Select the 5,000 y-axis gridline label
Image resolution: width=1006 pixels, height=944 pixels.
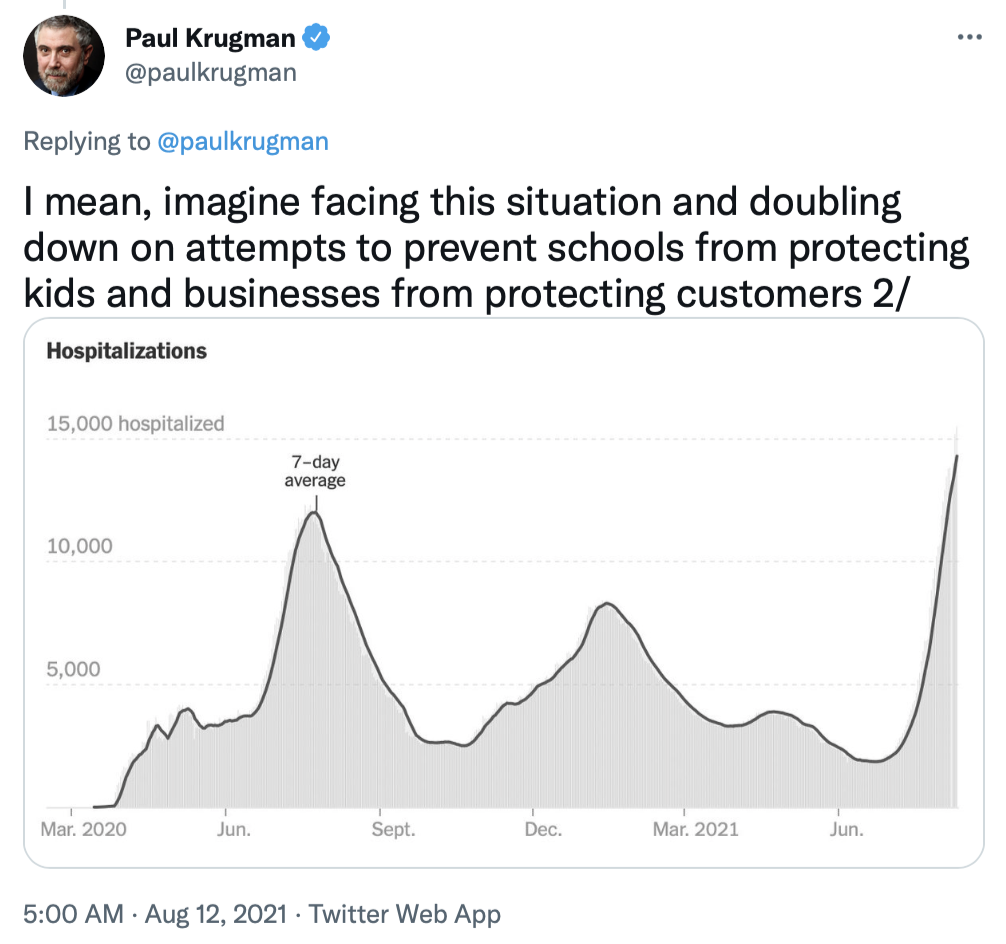point(74,669)
